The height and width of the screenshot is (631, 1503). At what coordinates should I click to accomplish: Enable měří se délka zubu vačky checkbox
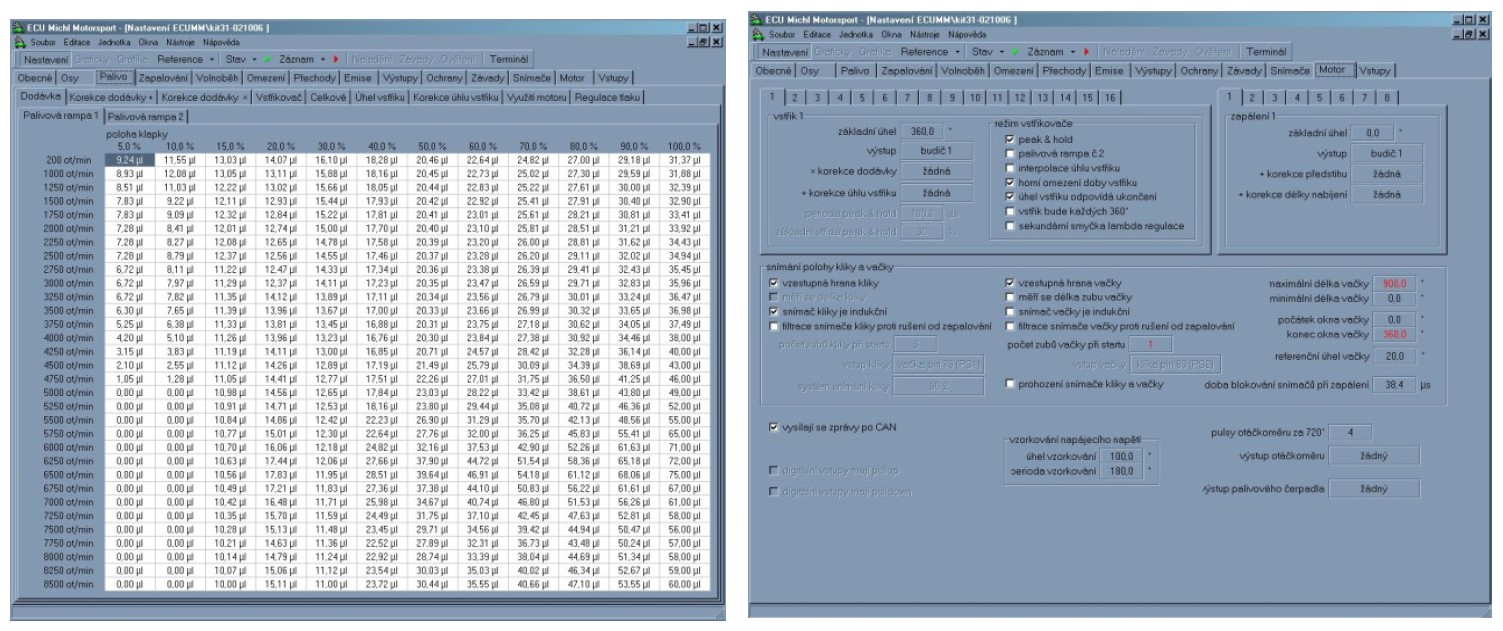1009,297
